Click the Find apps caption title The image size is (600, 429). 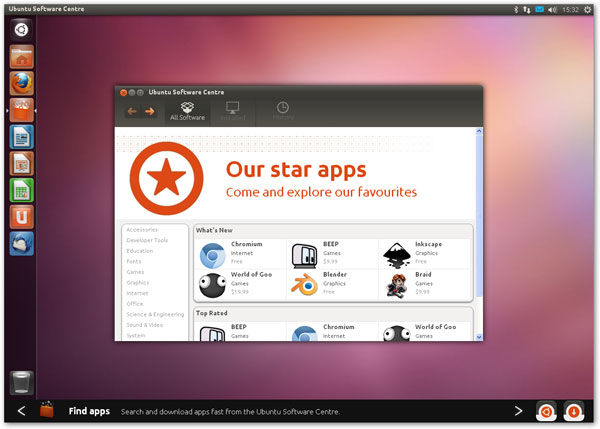(x=89, y=411)
